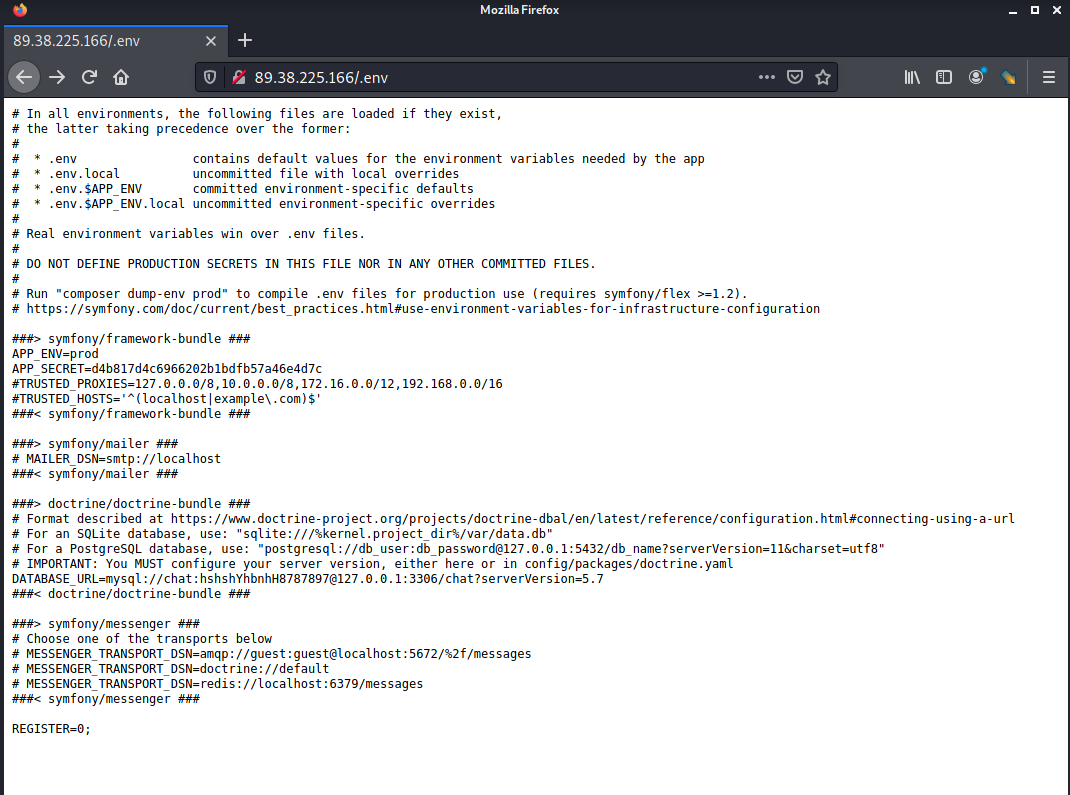Open a new tab with plus button
The height and width of the screenshot is (795, 1070).
(245, 40)
